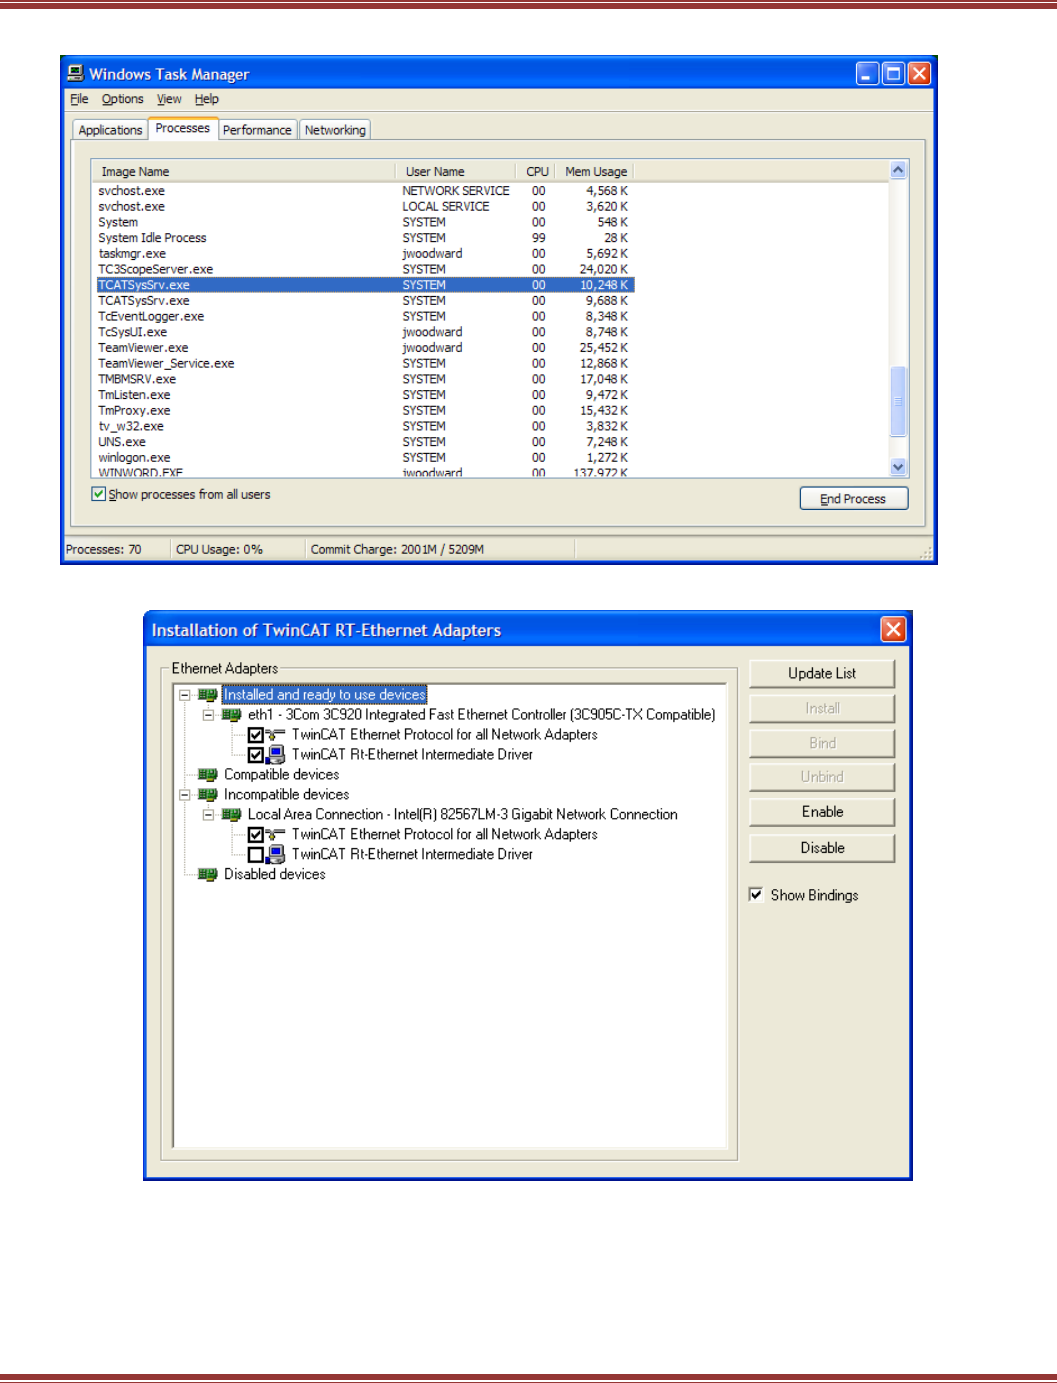1057x1383 pixels.
Task: Open the Options menu in Task Manager
Action: pos(122,99)
